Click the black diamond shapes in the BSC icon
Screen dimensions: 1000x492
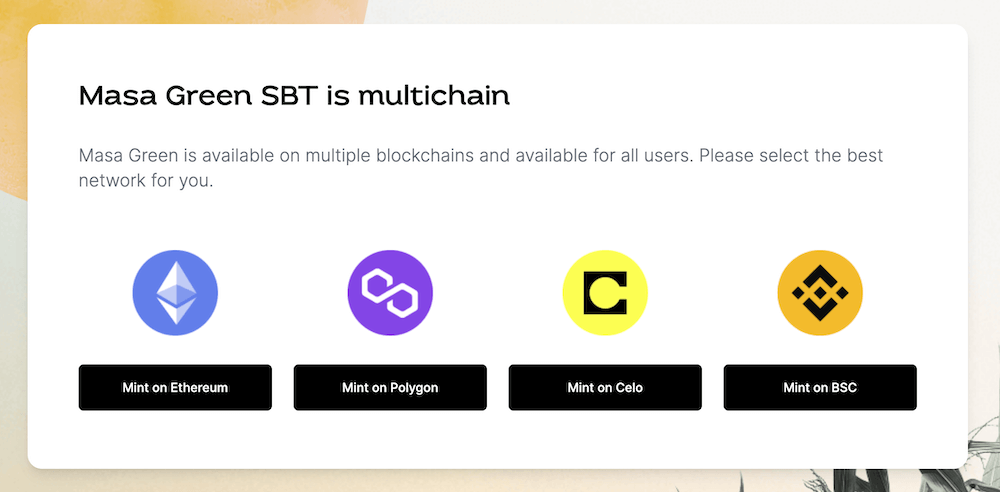(820, 292)
